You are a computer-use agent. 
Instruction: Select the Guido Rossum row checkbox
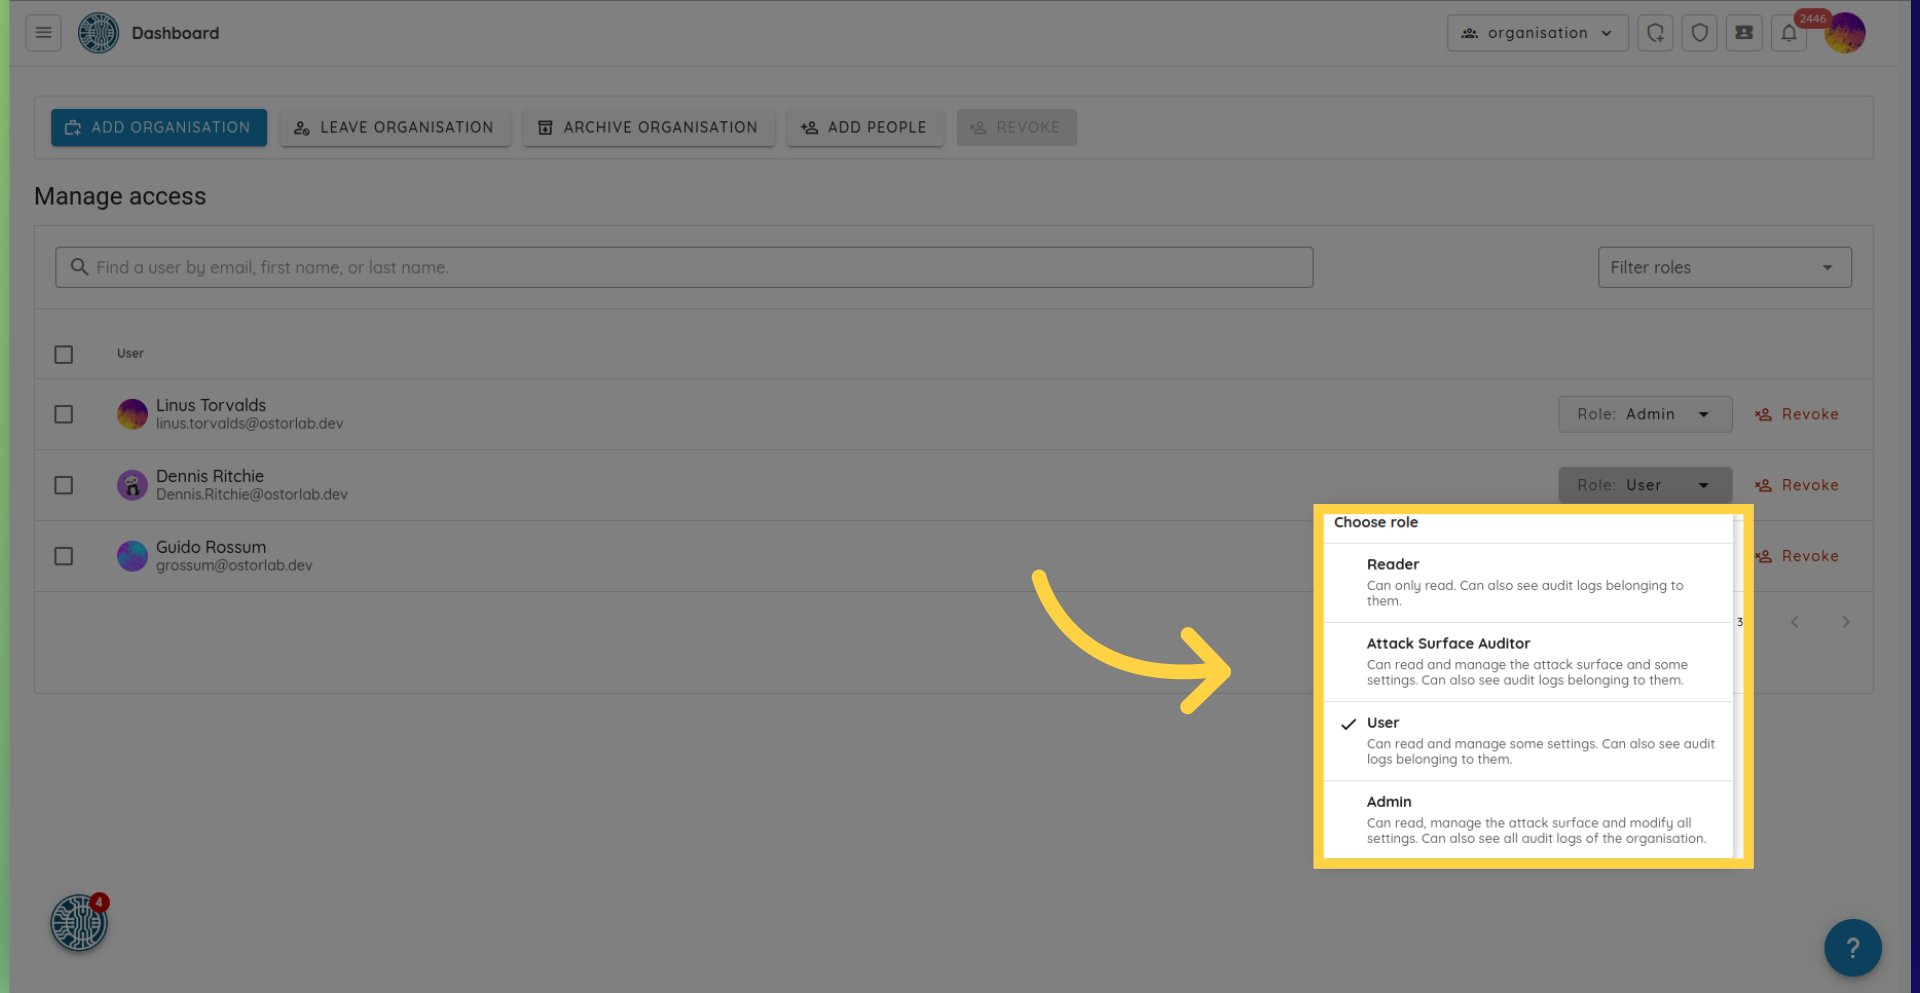coord(64,556)
